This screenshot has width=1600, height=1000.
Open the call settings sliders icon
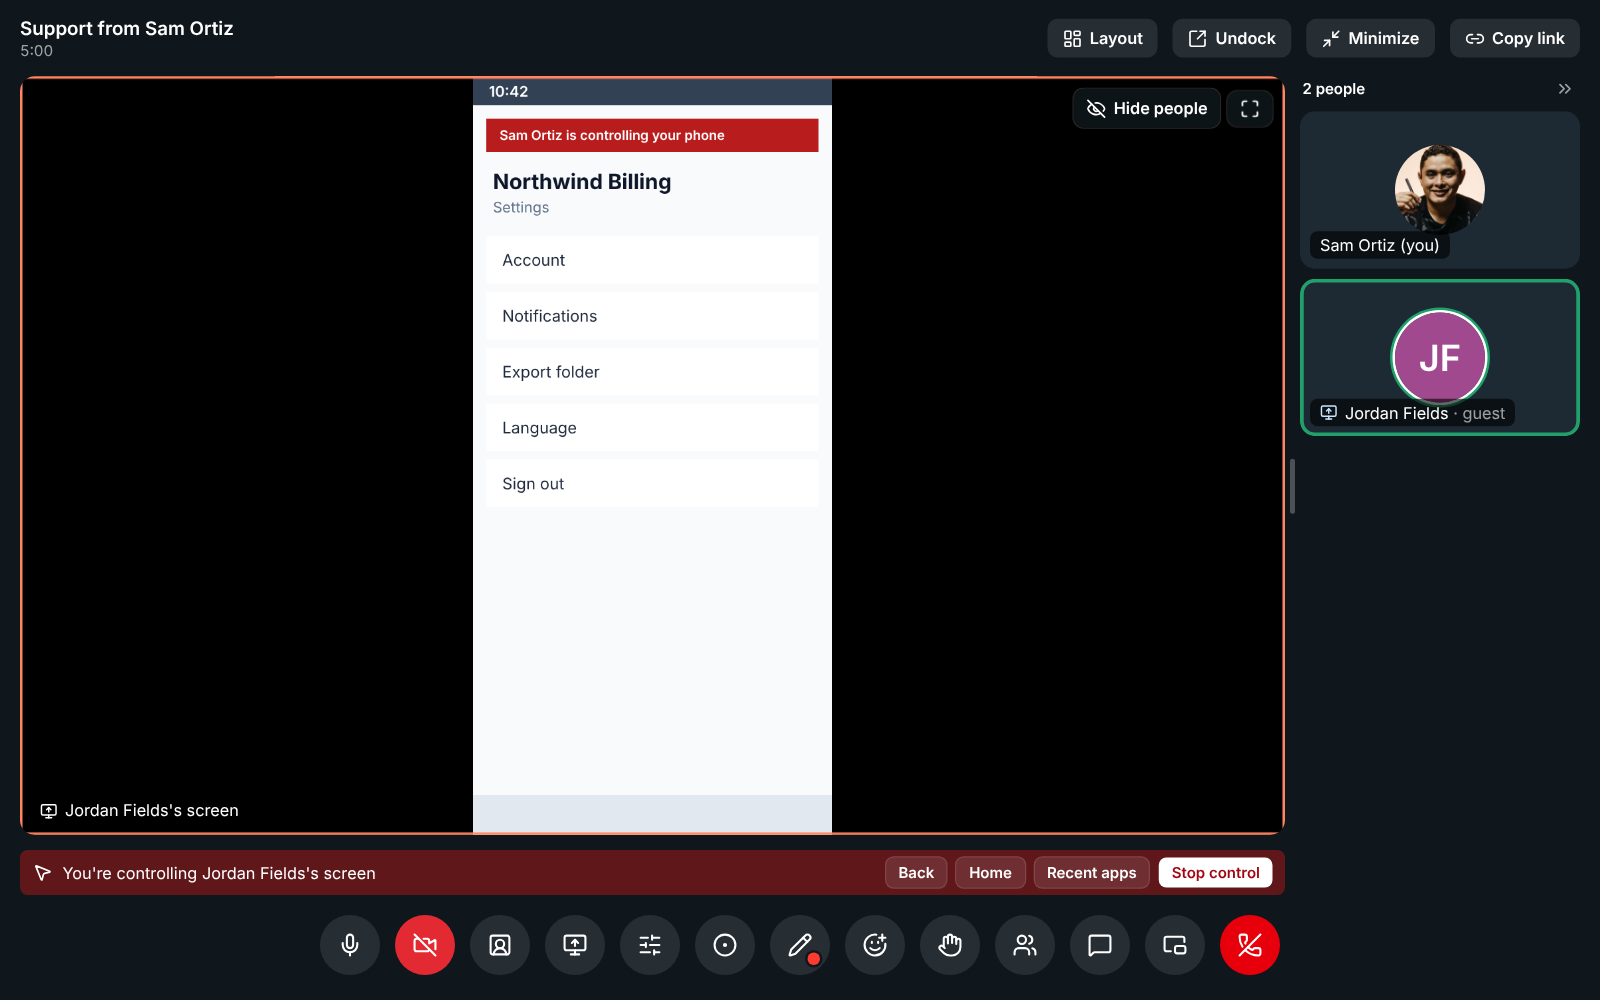(650, 945)
